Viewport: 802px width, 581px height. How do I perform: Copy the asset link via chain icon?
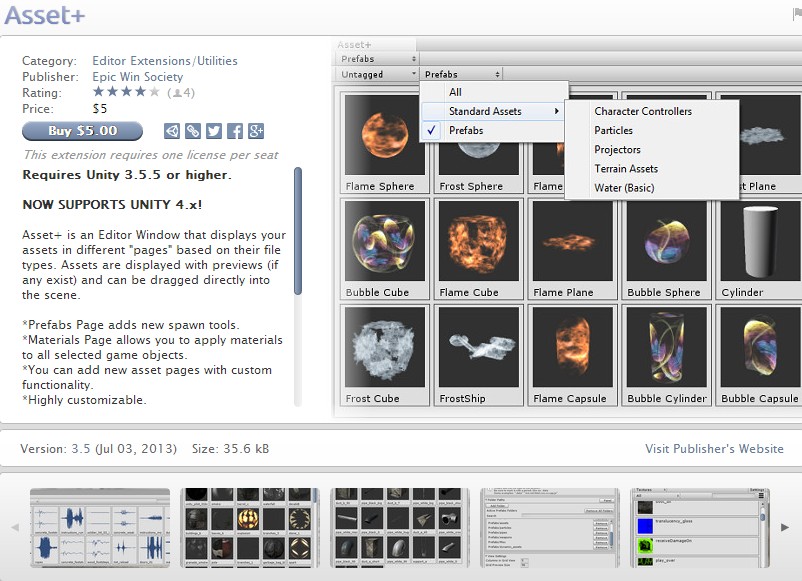pos(193,131)
